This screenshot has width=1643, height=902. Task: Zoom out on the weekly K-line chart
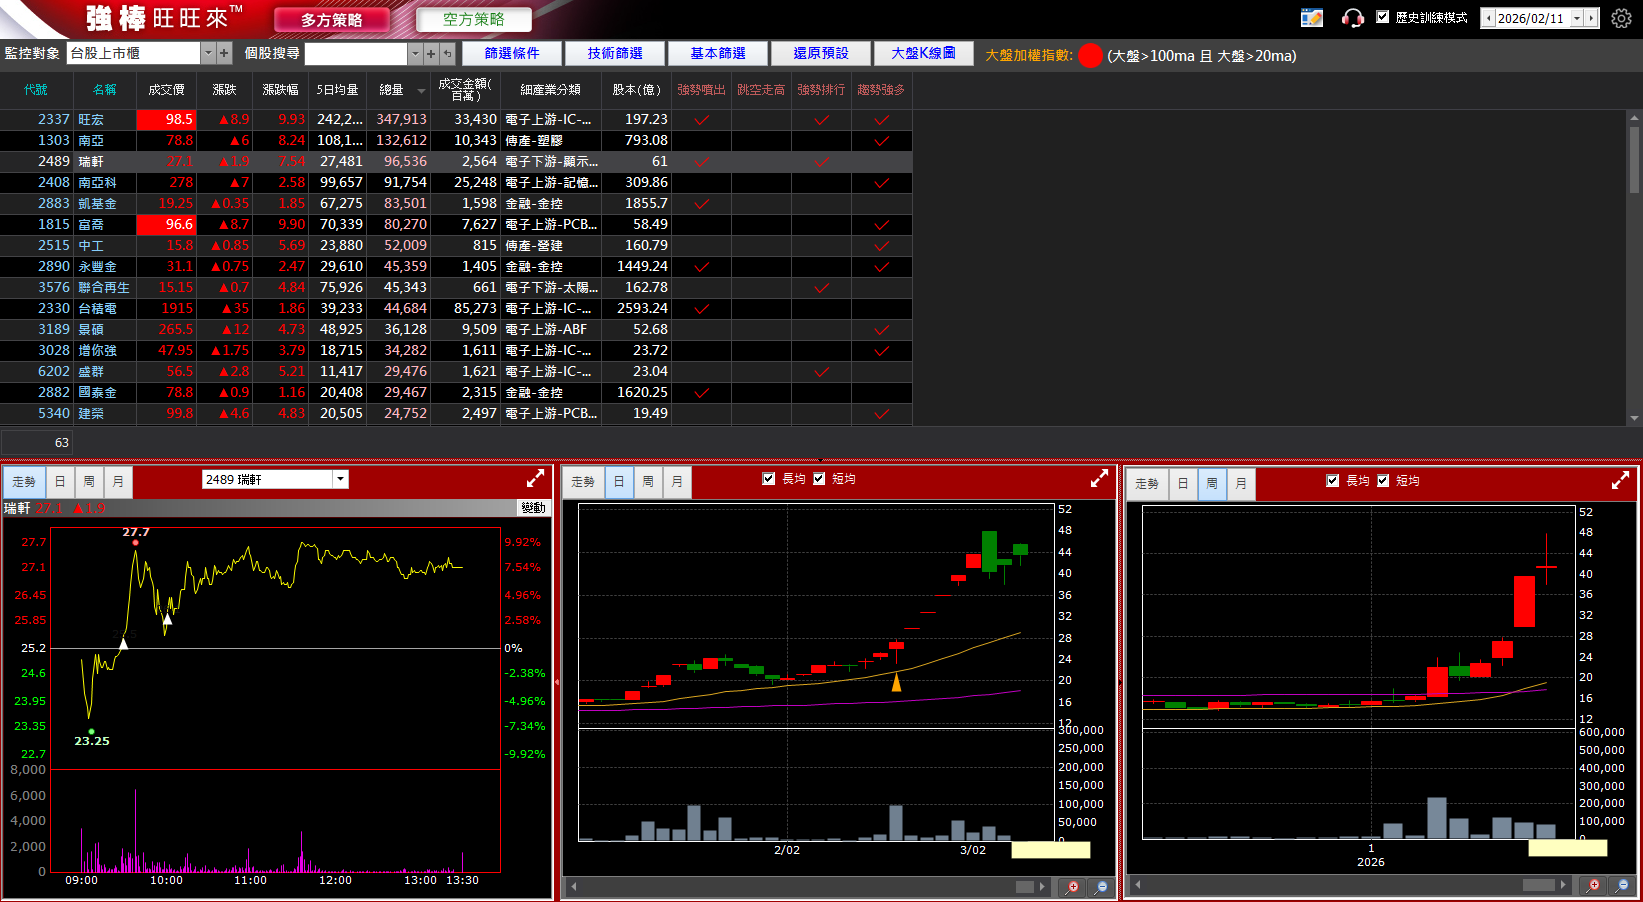click(1622, 885)
